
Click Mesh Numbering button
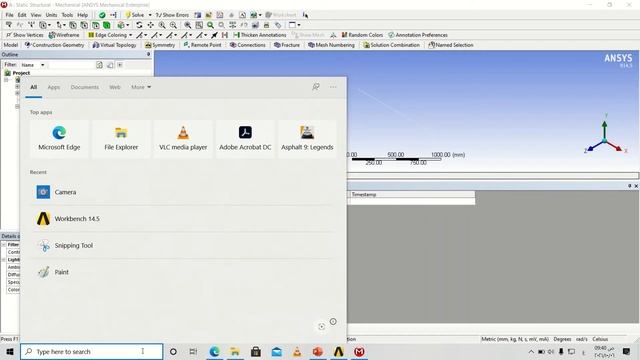331,45
